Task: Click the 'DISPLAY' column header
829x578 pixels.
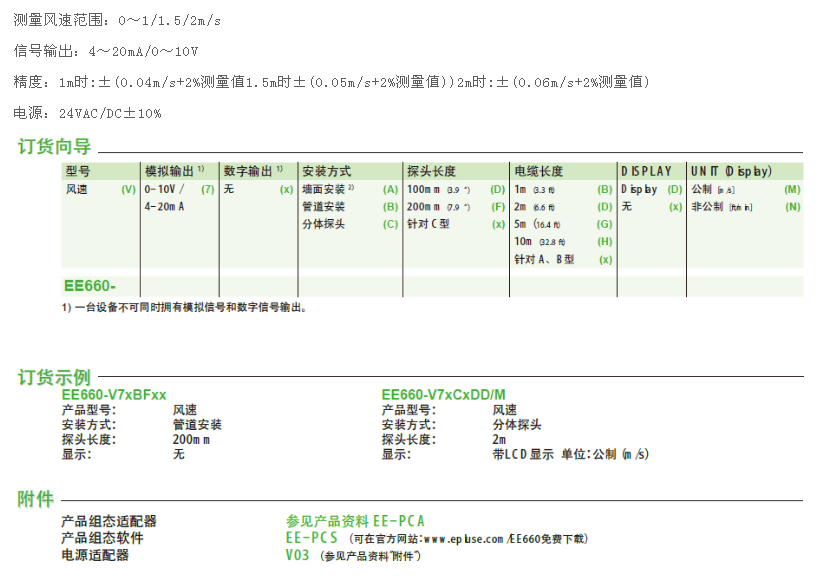Action: 646,171
